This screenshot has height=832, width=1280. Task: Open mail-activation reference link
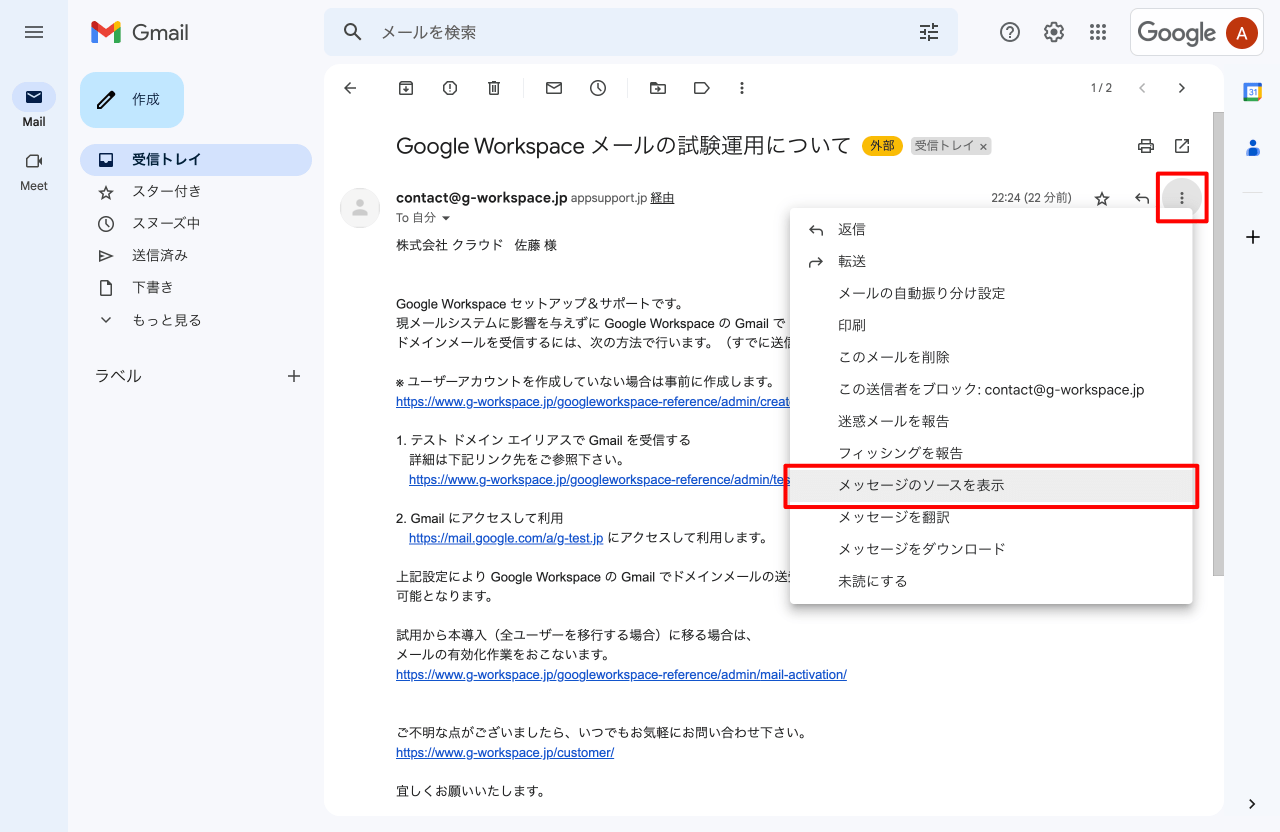click(x=621, y=675)
